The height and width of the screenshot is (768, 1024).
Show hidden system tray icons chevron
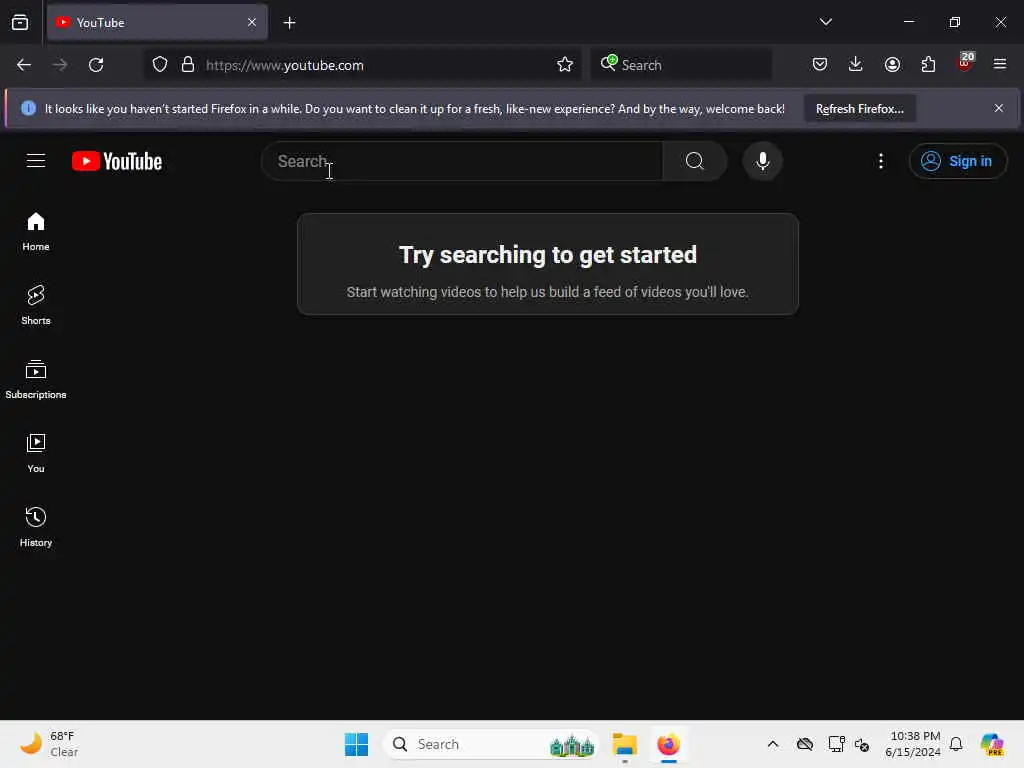coord(773,744)
